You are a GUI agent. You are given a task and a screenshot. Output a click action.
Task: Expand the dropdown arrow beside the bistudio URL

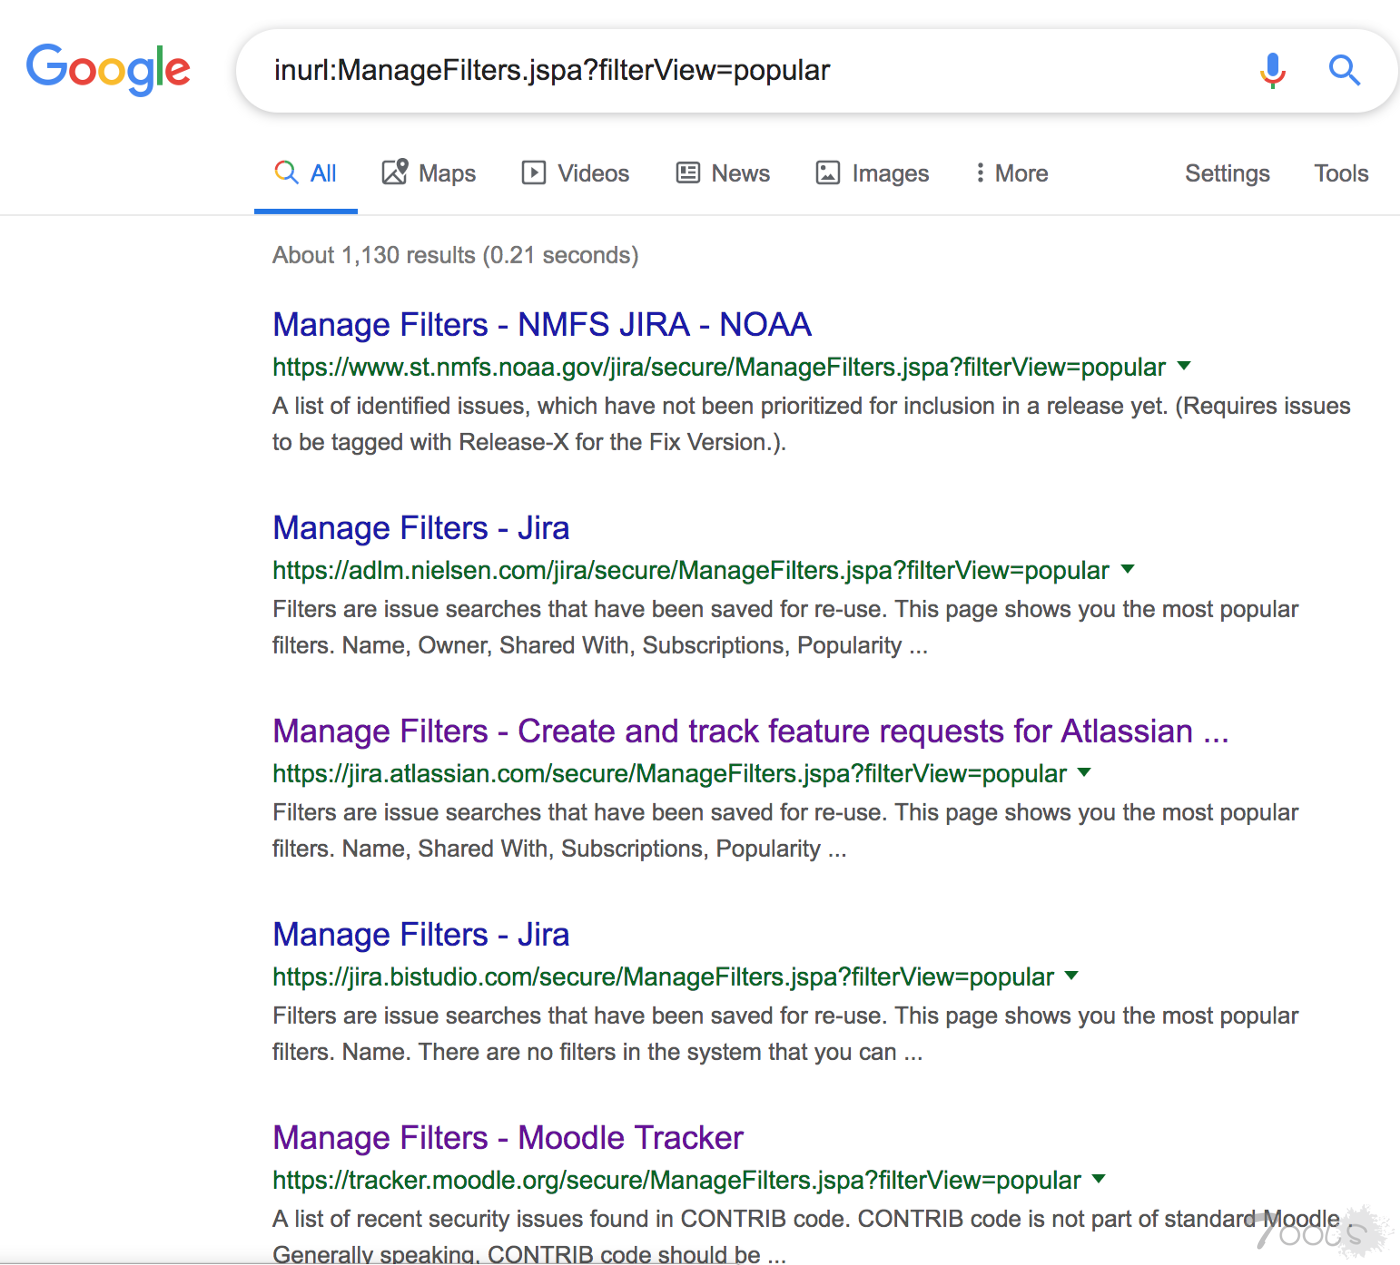(1072, 975)
